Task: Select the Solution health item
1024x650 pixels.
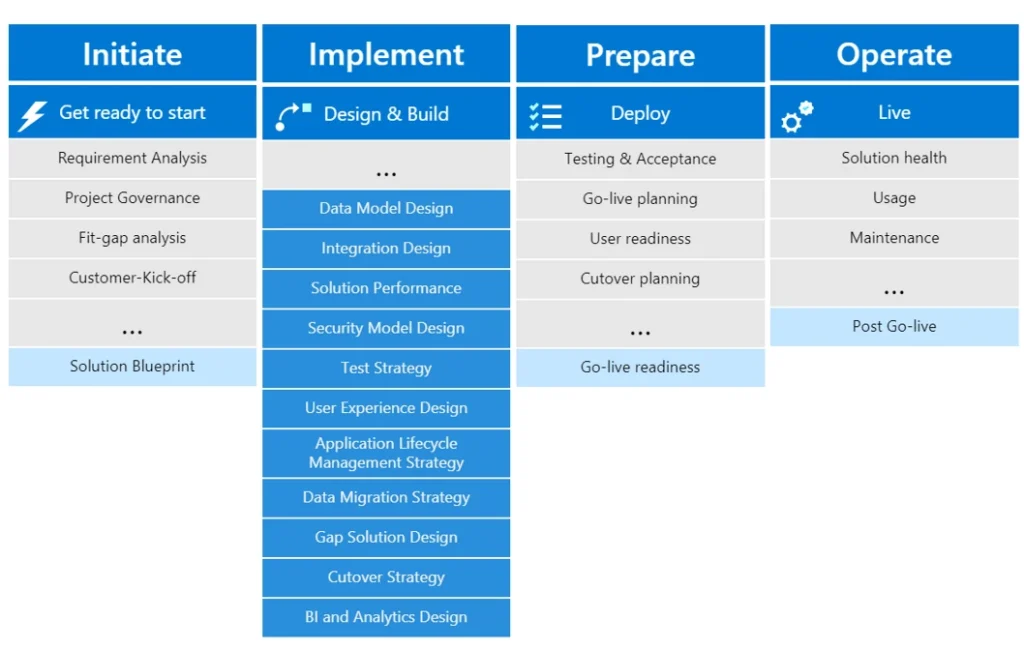Action: pos(894,159)
